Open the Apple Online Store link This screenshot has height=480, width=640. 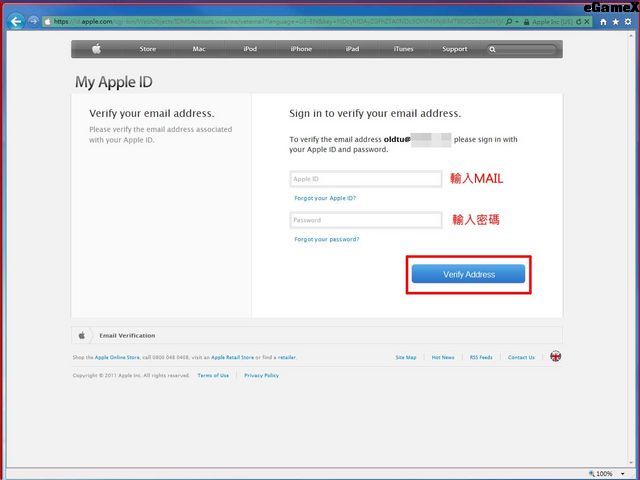coord(117,357)
